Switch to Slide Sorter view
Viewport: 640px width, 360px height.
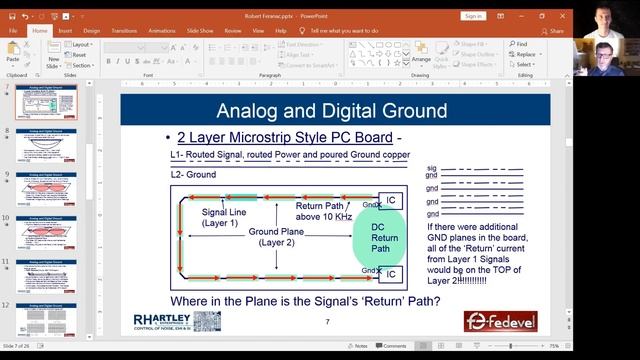click(441, 346)
